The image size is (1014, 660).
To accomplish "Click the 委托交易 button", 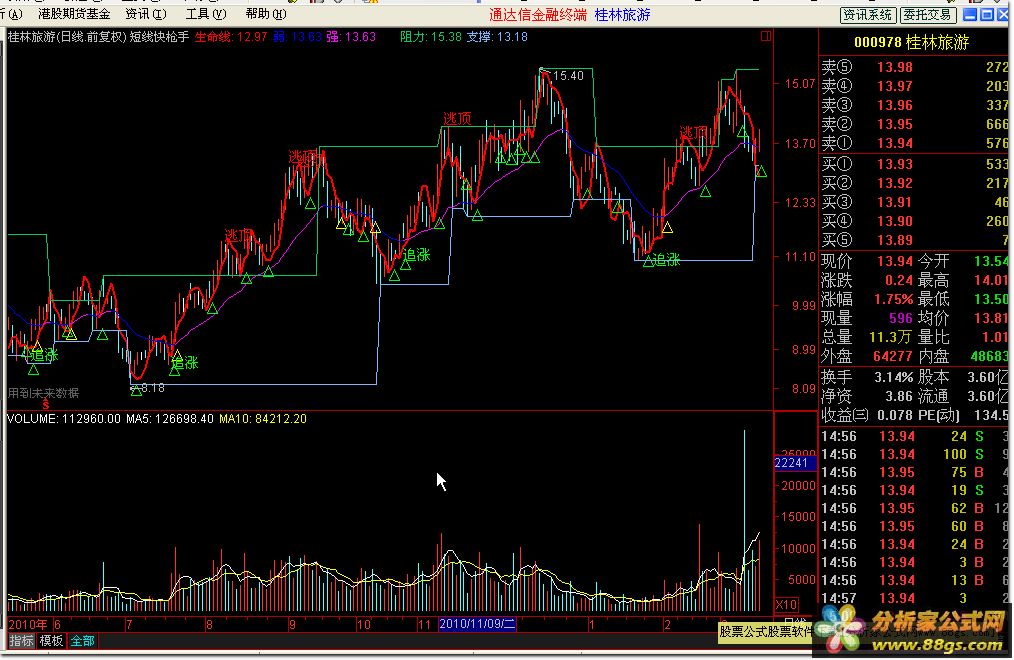I will [927, 15].
